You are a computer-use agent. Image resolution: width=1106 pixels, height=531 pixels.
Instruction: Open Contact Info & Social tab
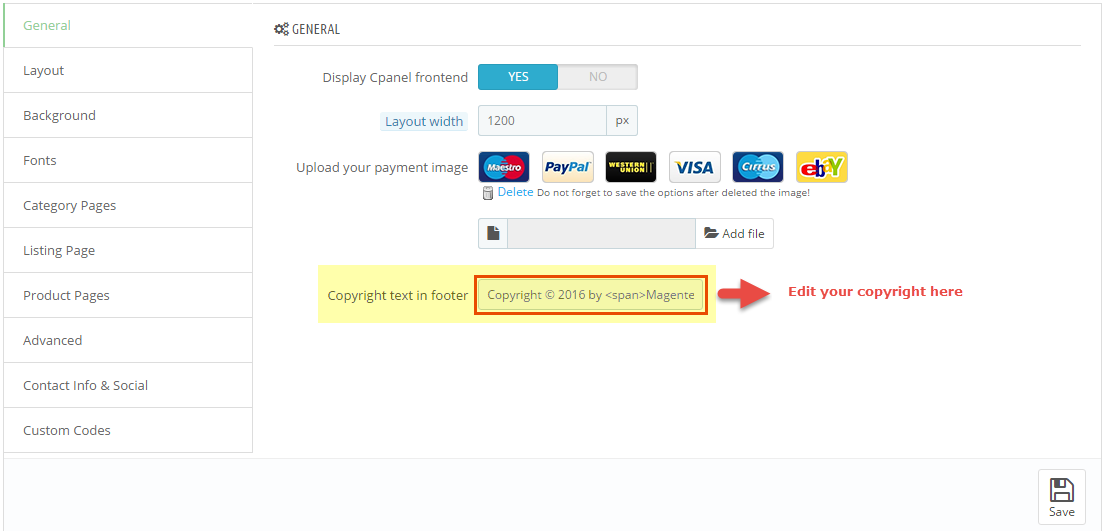point(128,386)
